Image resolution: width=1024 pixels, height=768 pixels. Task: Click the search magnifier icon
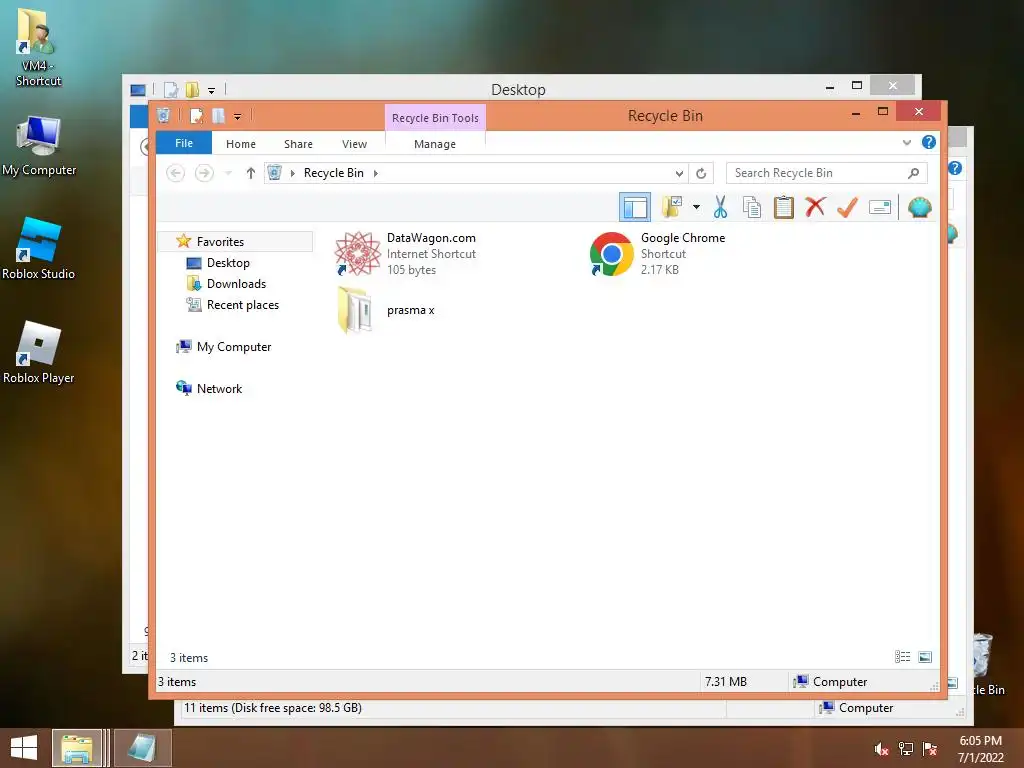coord(914,173)
